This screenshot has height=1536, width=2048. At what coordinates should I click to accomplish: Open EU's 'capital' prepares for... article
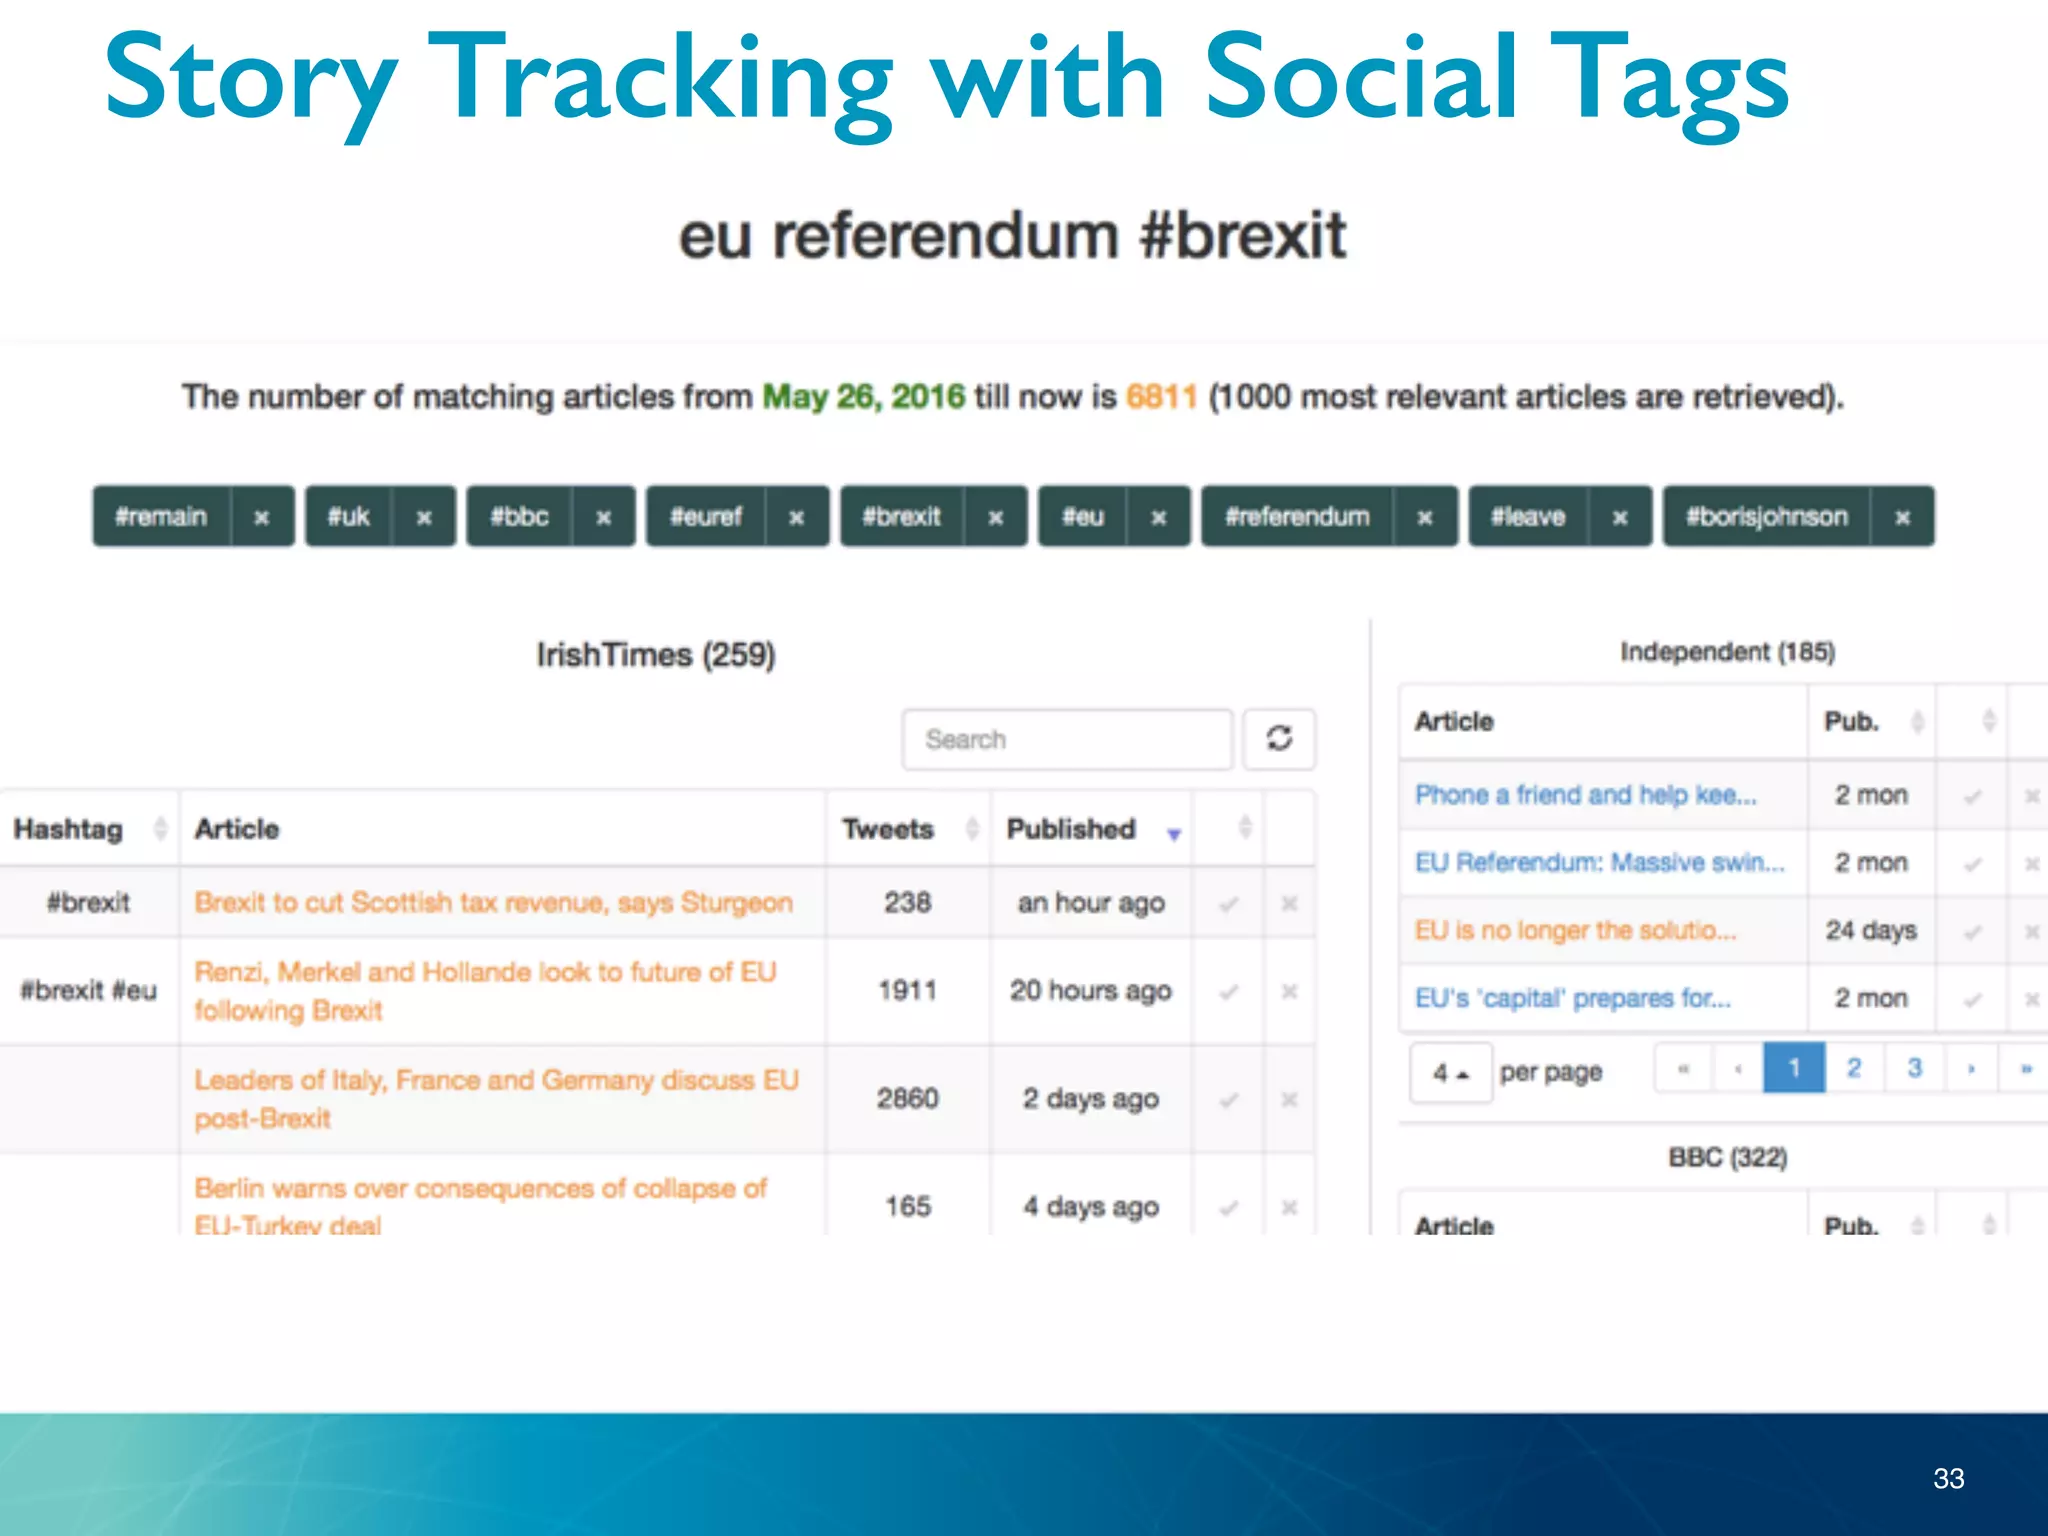click(x=1572, y=998)
